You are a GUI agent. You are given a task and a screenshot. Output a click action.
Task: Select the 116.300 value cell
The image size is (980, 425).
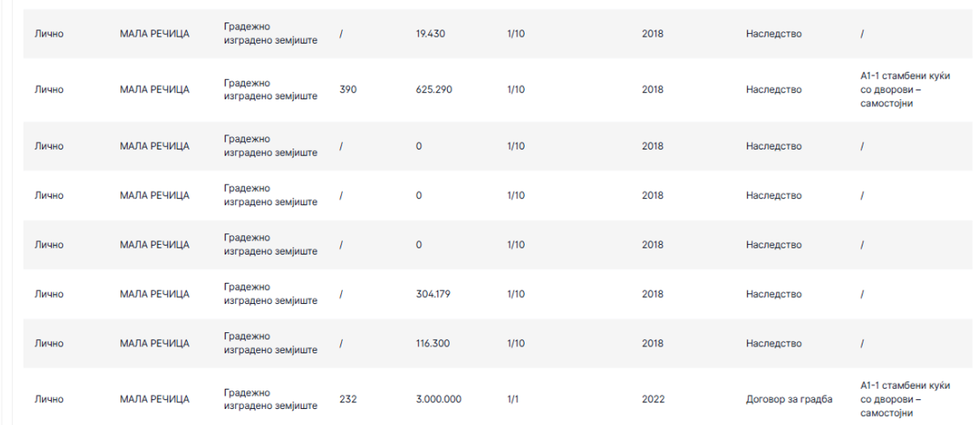click(432, 343)
